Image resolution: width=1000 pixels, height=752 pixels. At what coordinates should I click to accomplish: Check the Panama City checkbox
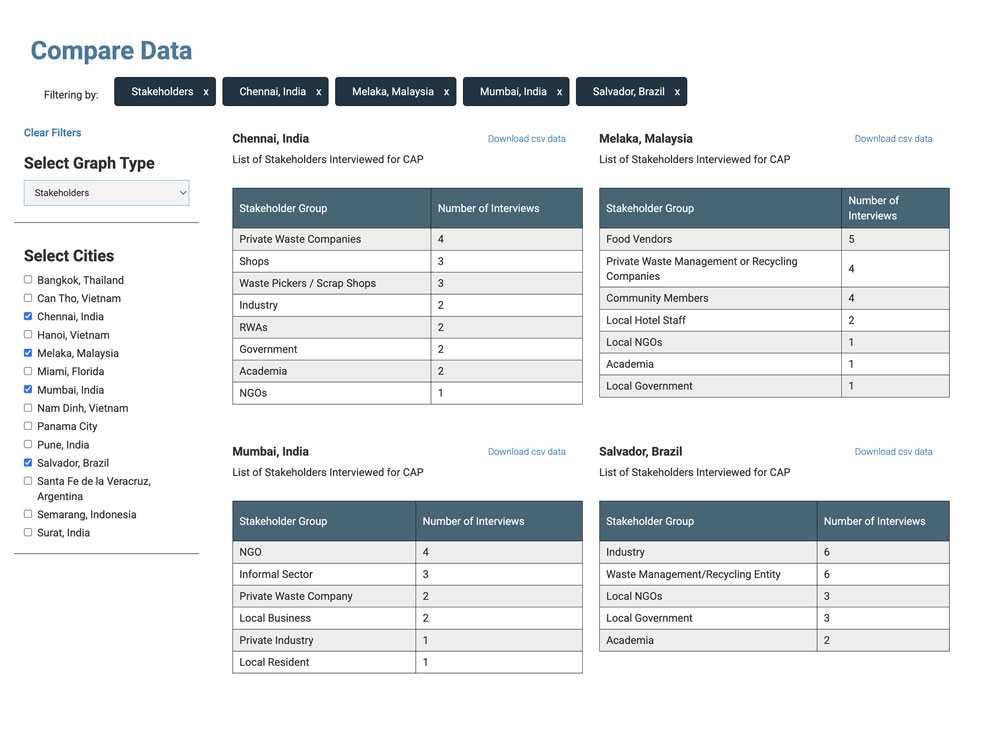coord(27,426)
